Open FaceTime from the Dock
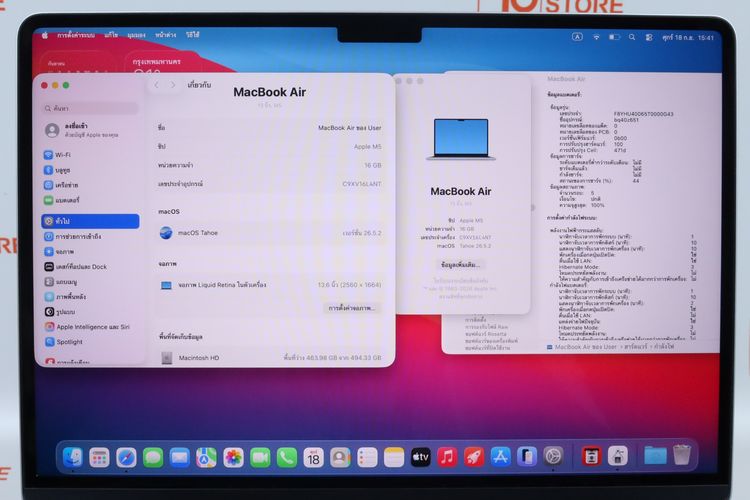This screenshot has height=500, width=750. point(260,457)
